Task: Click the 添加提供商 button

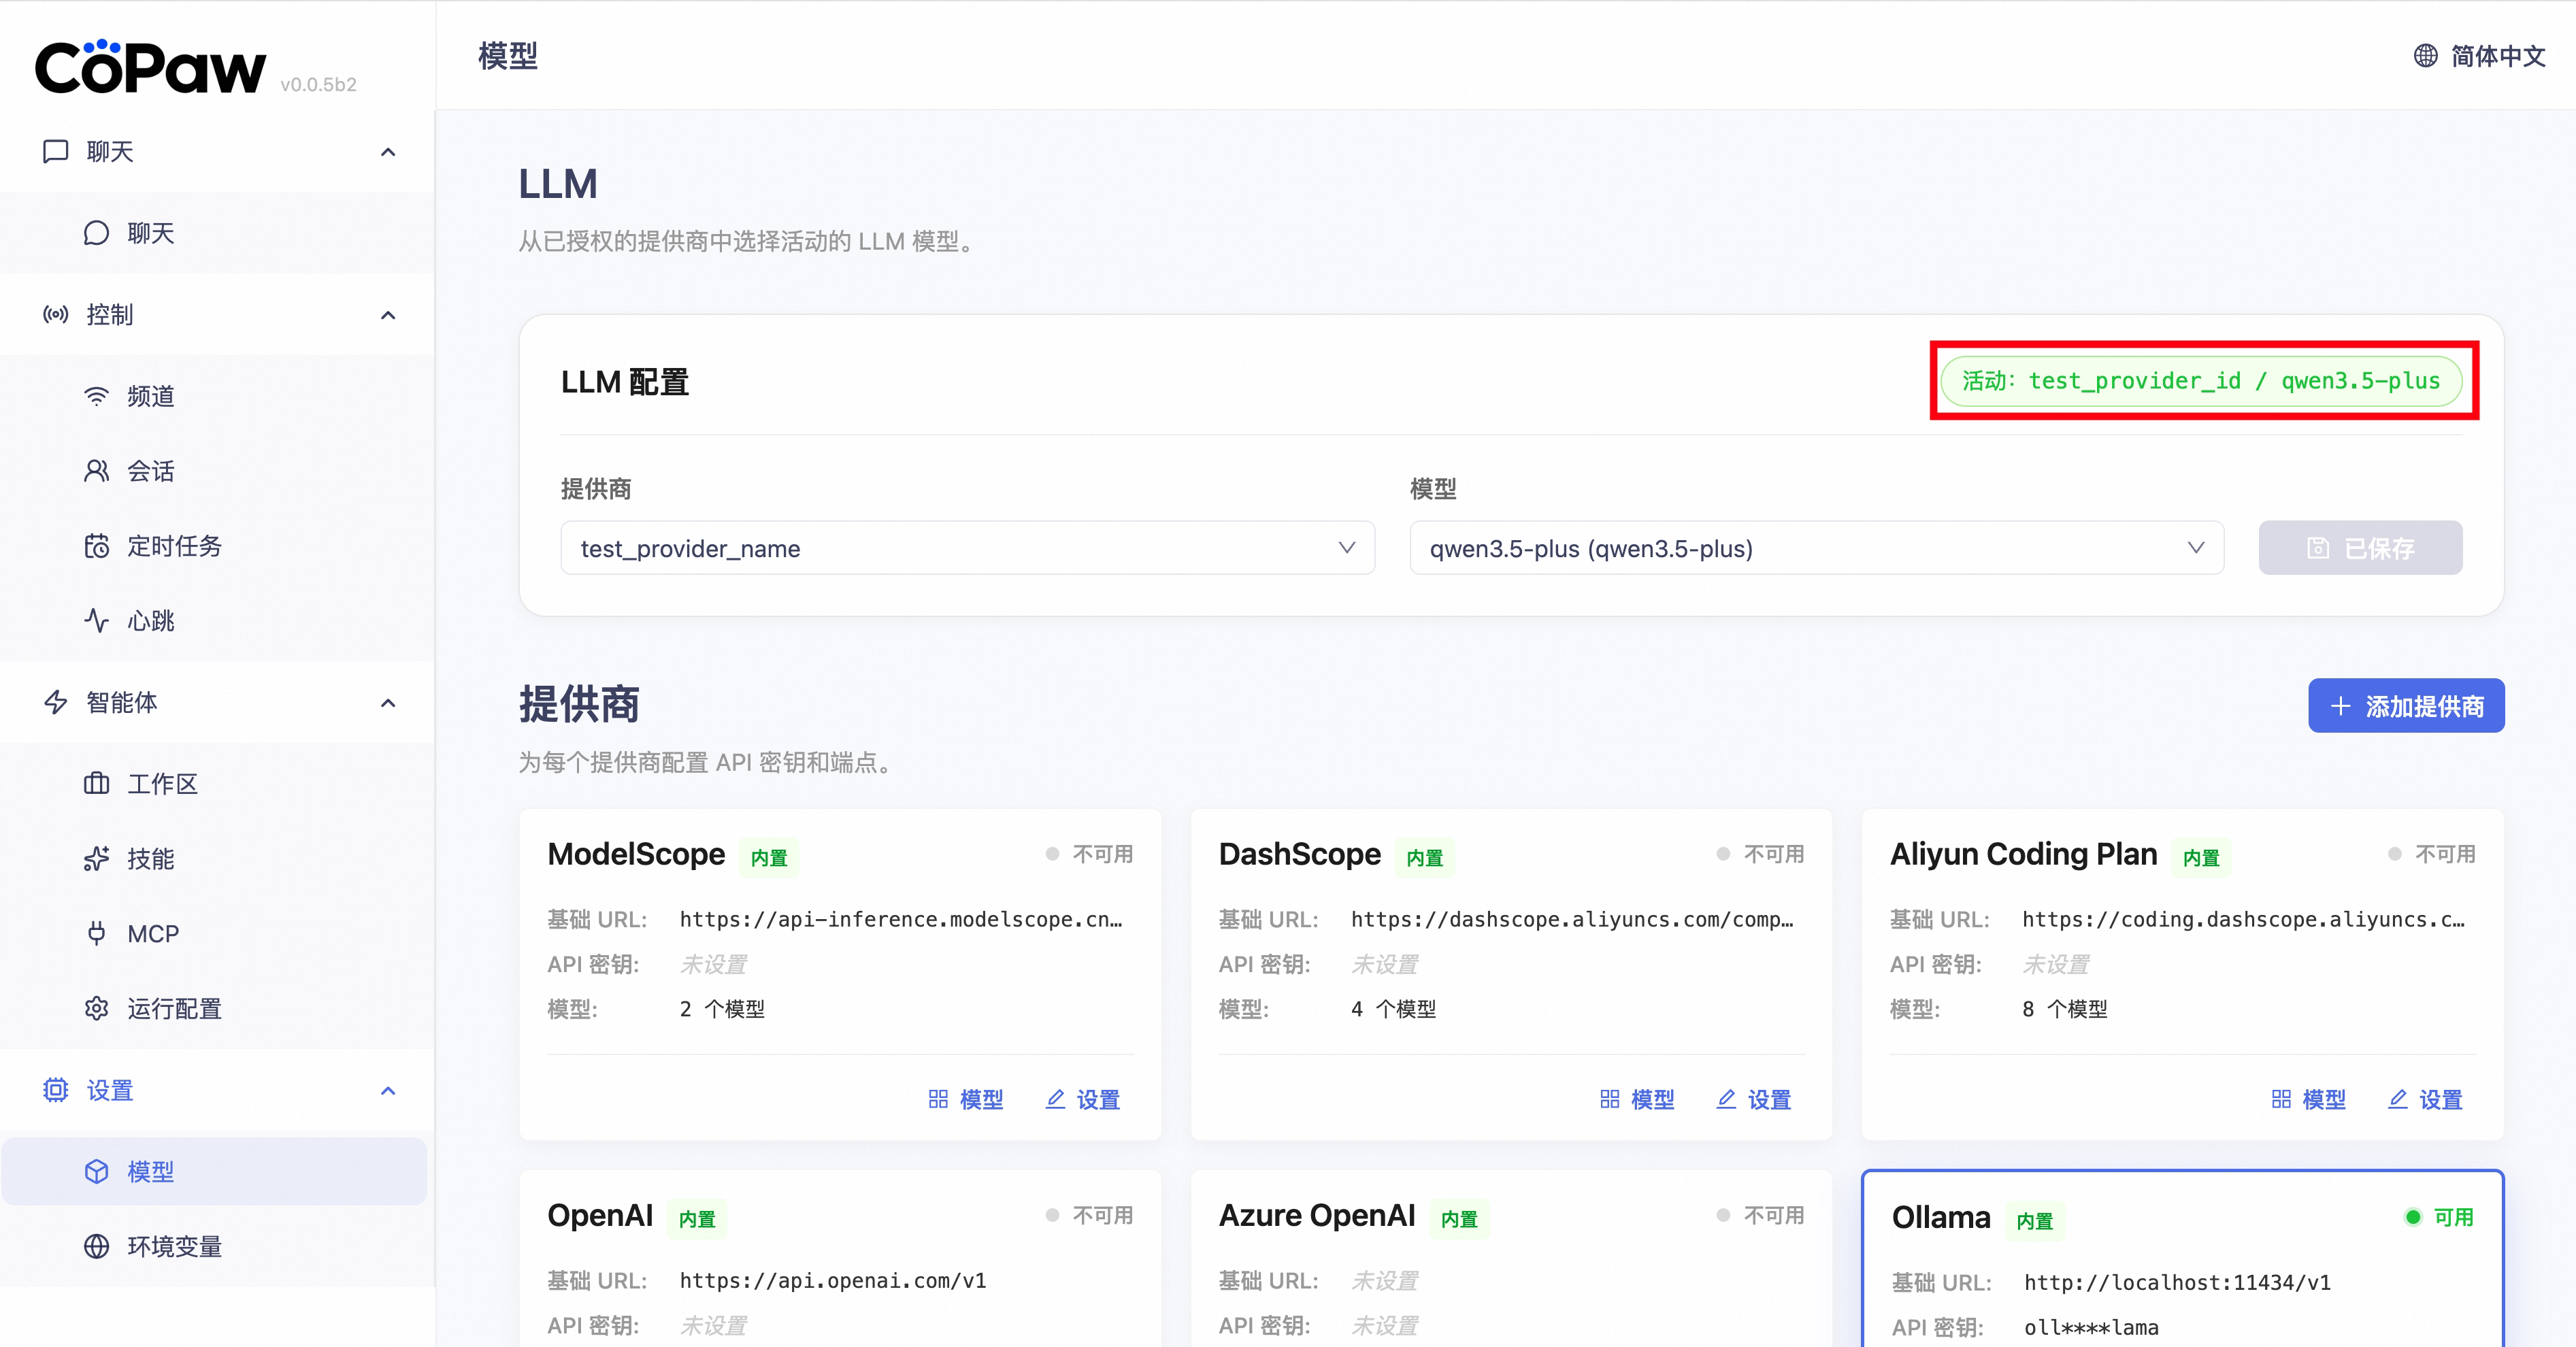Action: [2405, 706]
